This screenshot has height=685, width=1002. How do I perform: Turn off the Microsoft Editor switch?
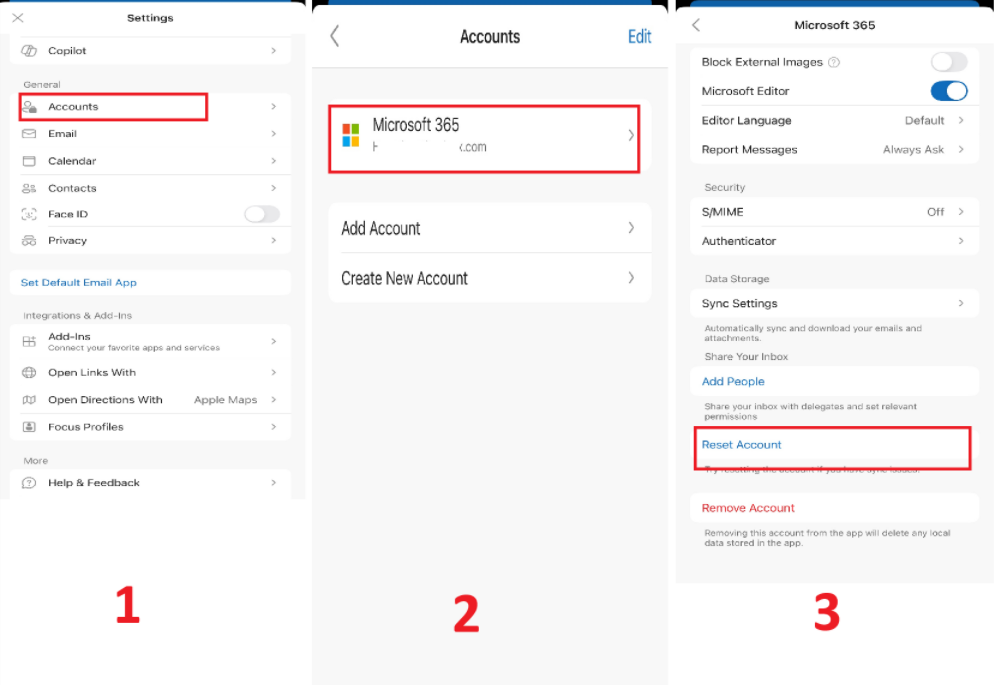[x=949, y=91]
